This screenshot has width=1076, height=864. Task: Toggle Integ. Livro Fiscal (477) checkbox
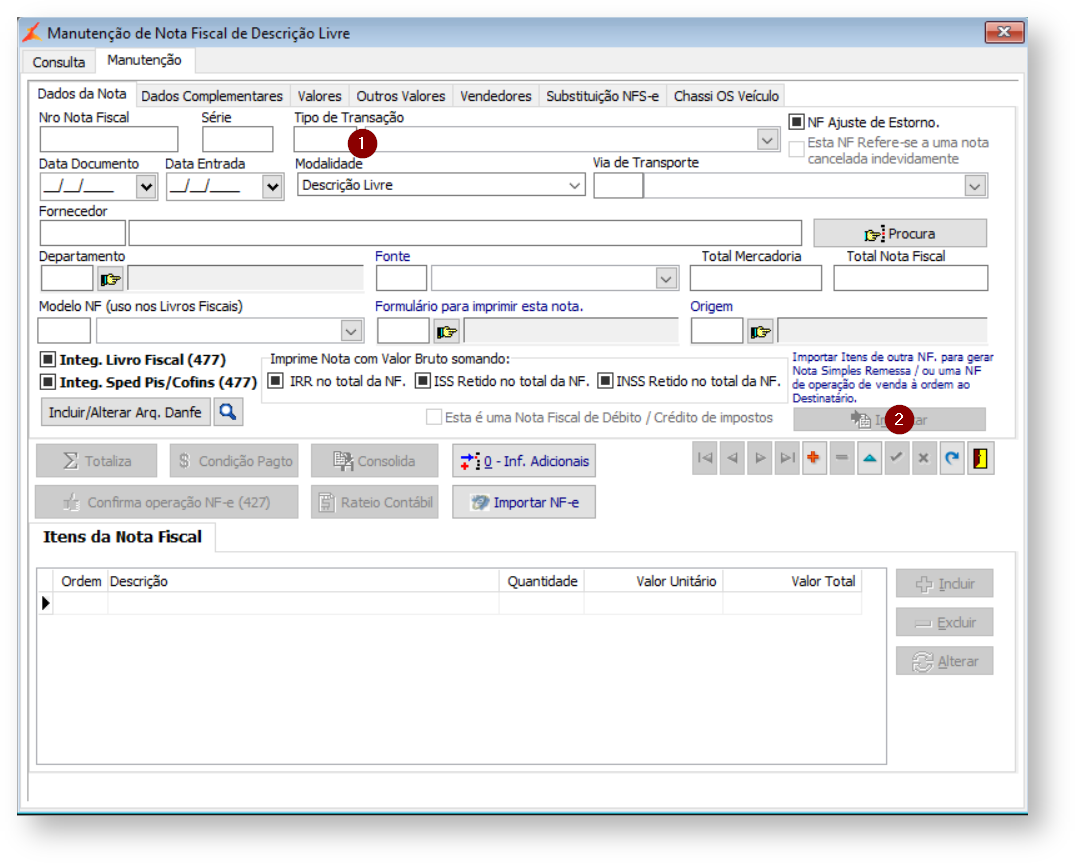(x=47, y=360)
